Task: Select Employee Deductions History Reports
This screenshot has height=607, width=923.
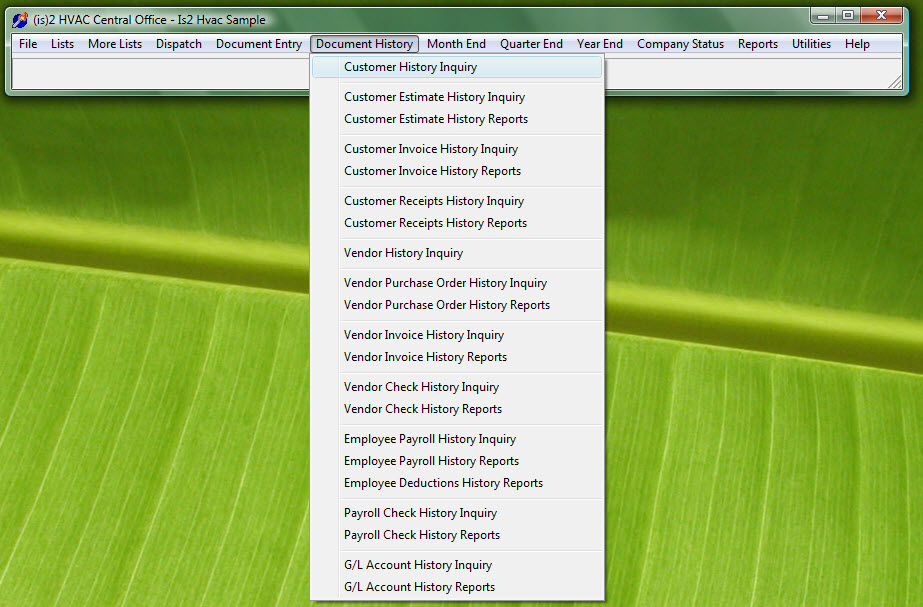Action: 457,483
